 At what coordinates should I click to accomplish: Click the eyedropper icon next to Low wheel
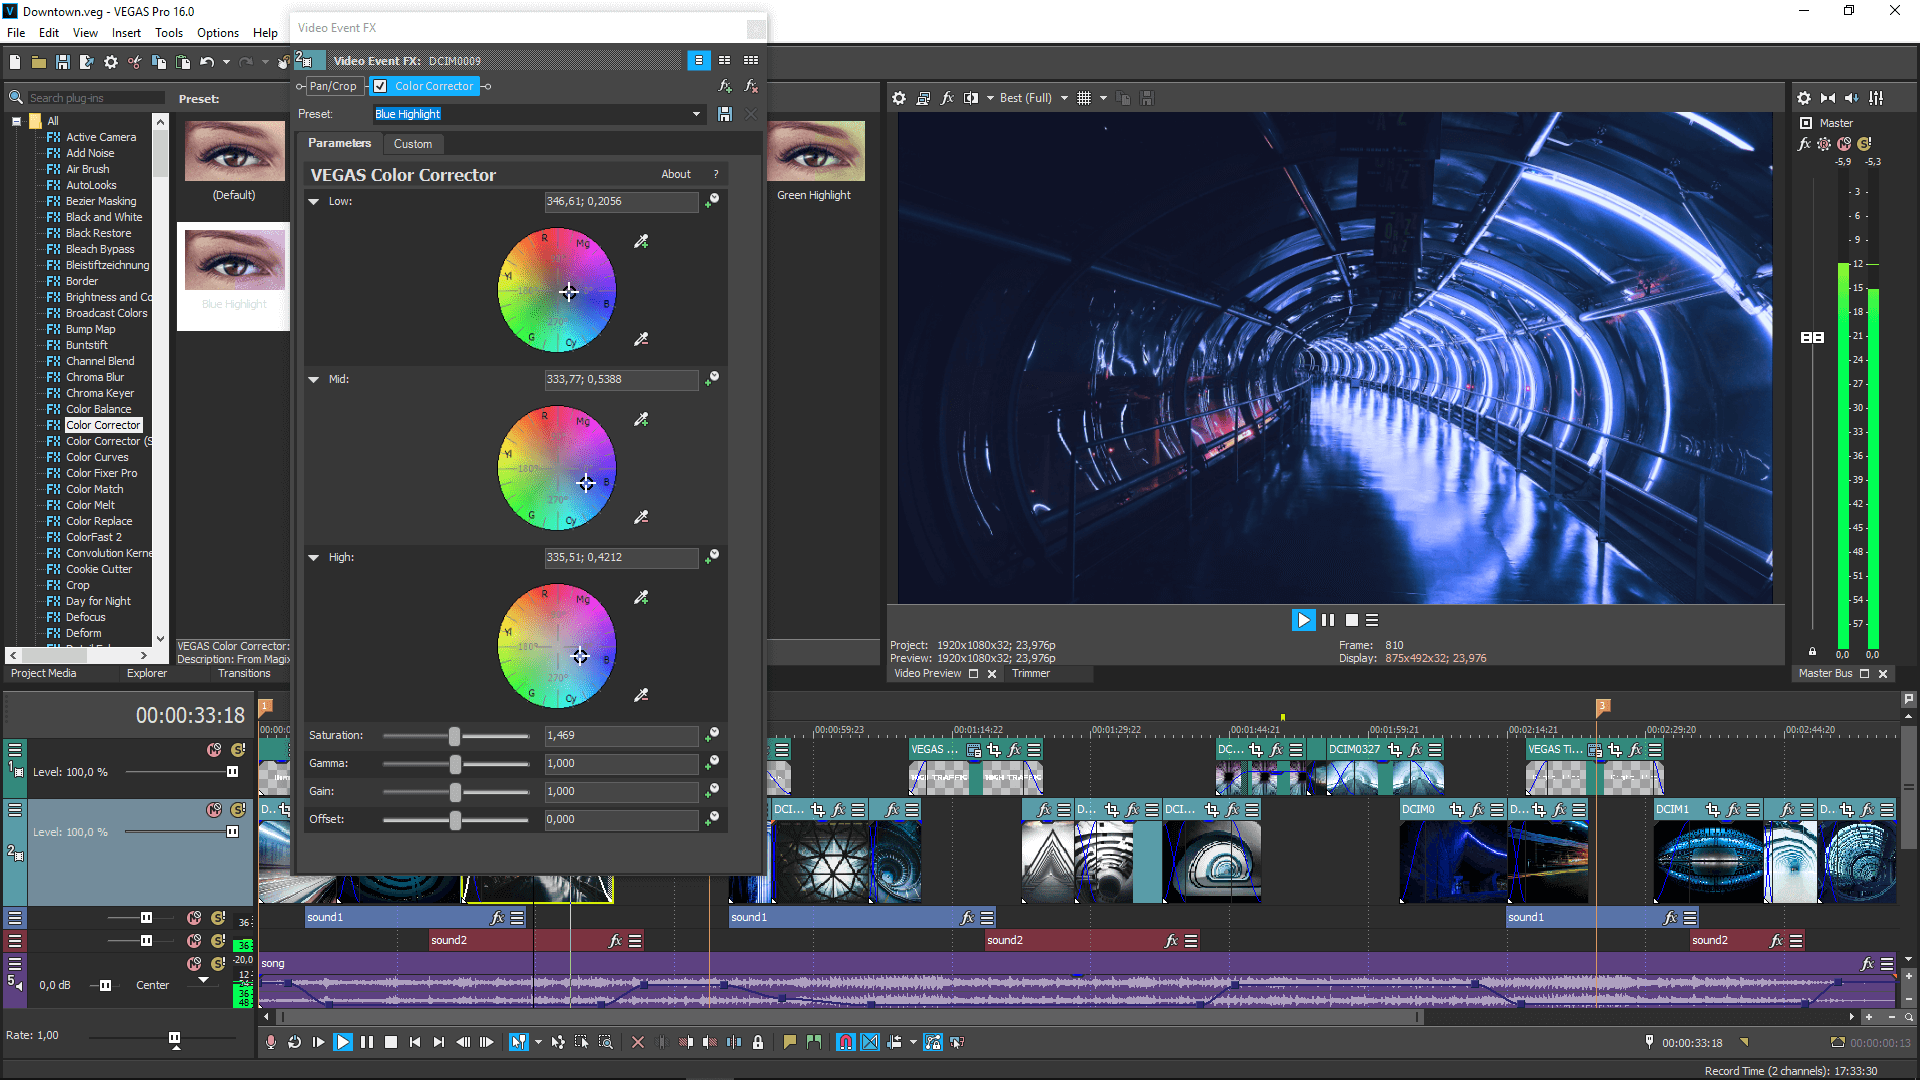(641, 241)
